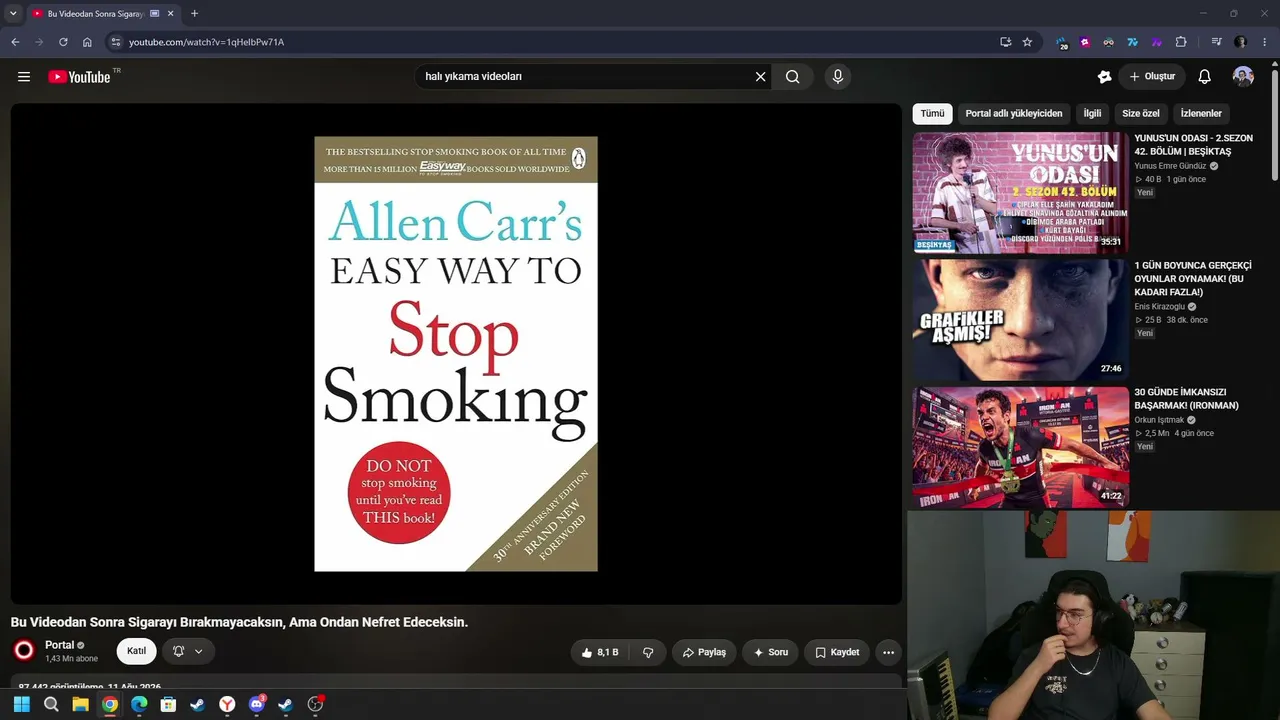Select the İlgili filter chip
The width and height of the screenshot is (1280, 720).
coord(1092,114)
